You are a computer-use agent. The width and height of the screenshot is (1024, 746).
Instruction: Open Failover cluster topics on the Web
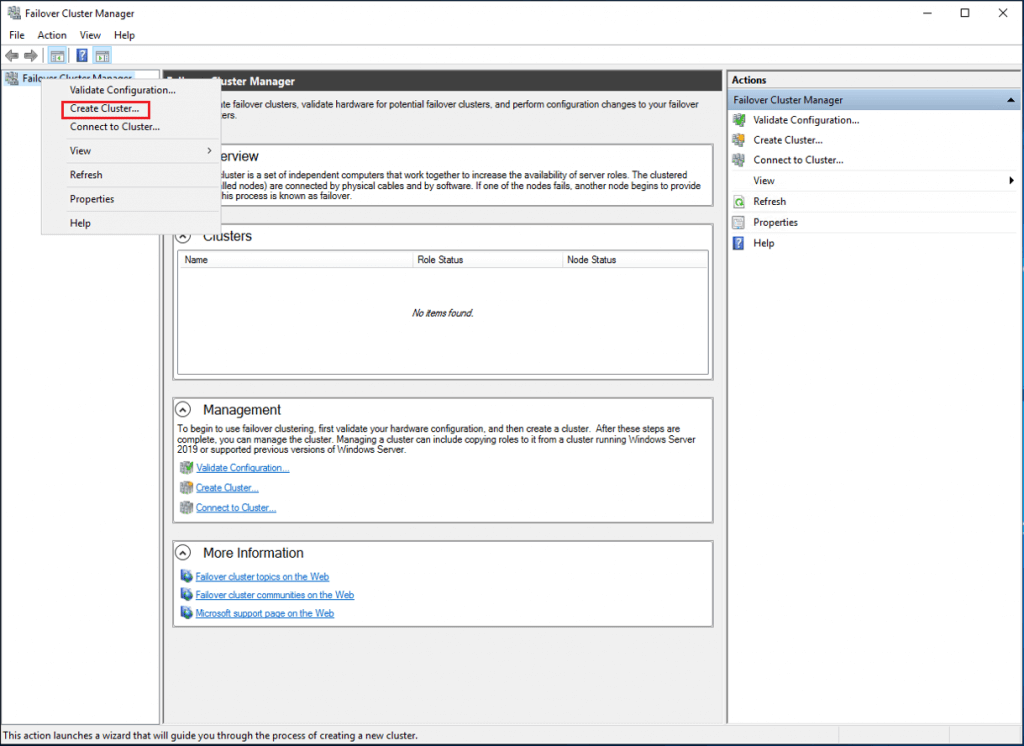point(262,577)
